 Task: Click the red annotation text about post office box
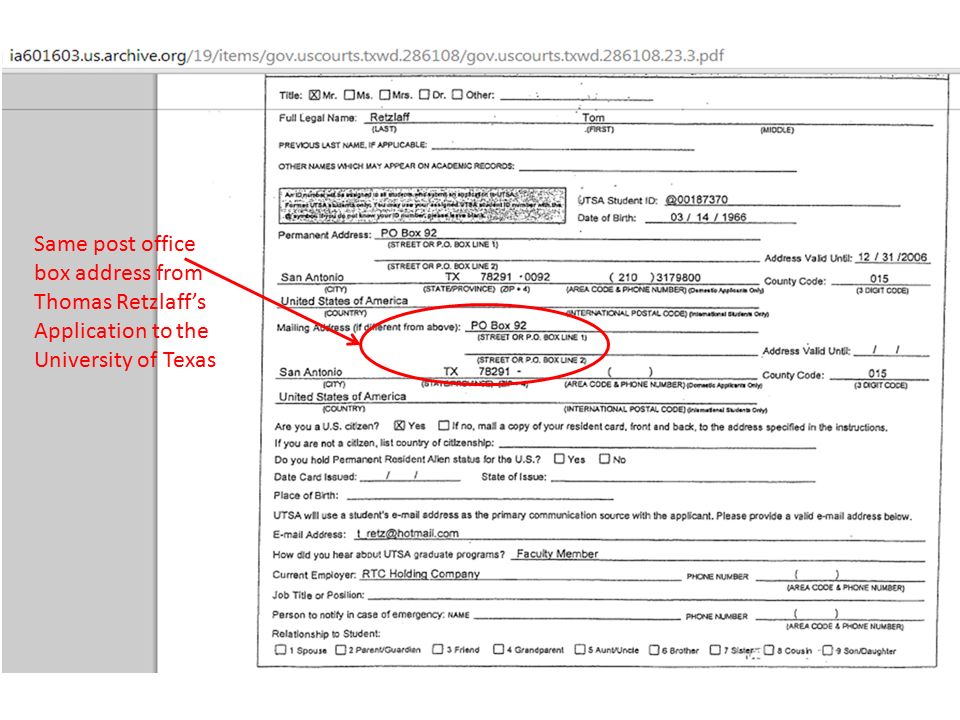pyautogui.click(x=125, y=301)
